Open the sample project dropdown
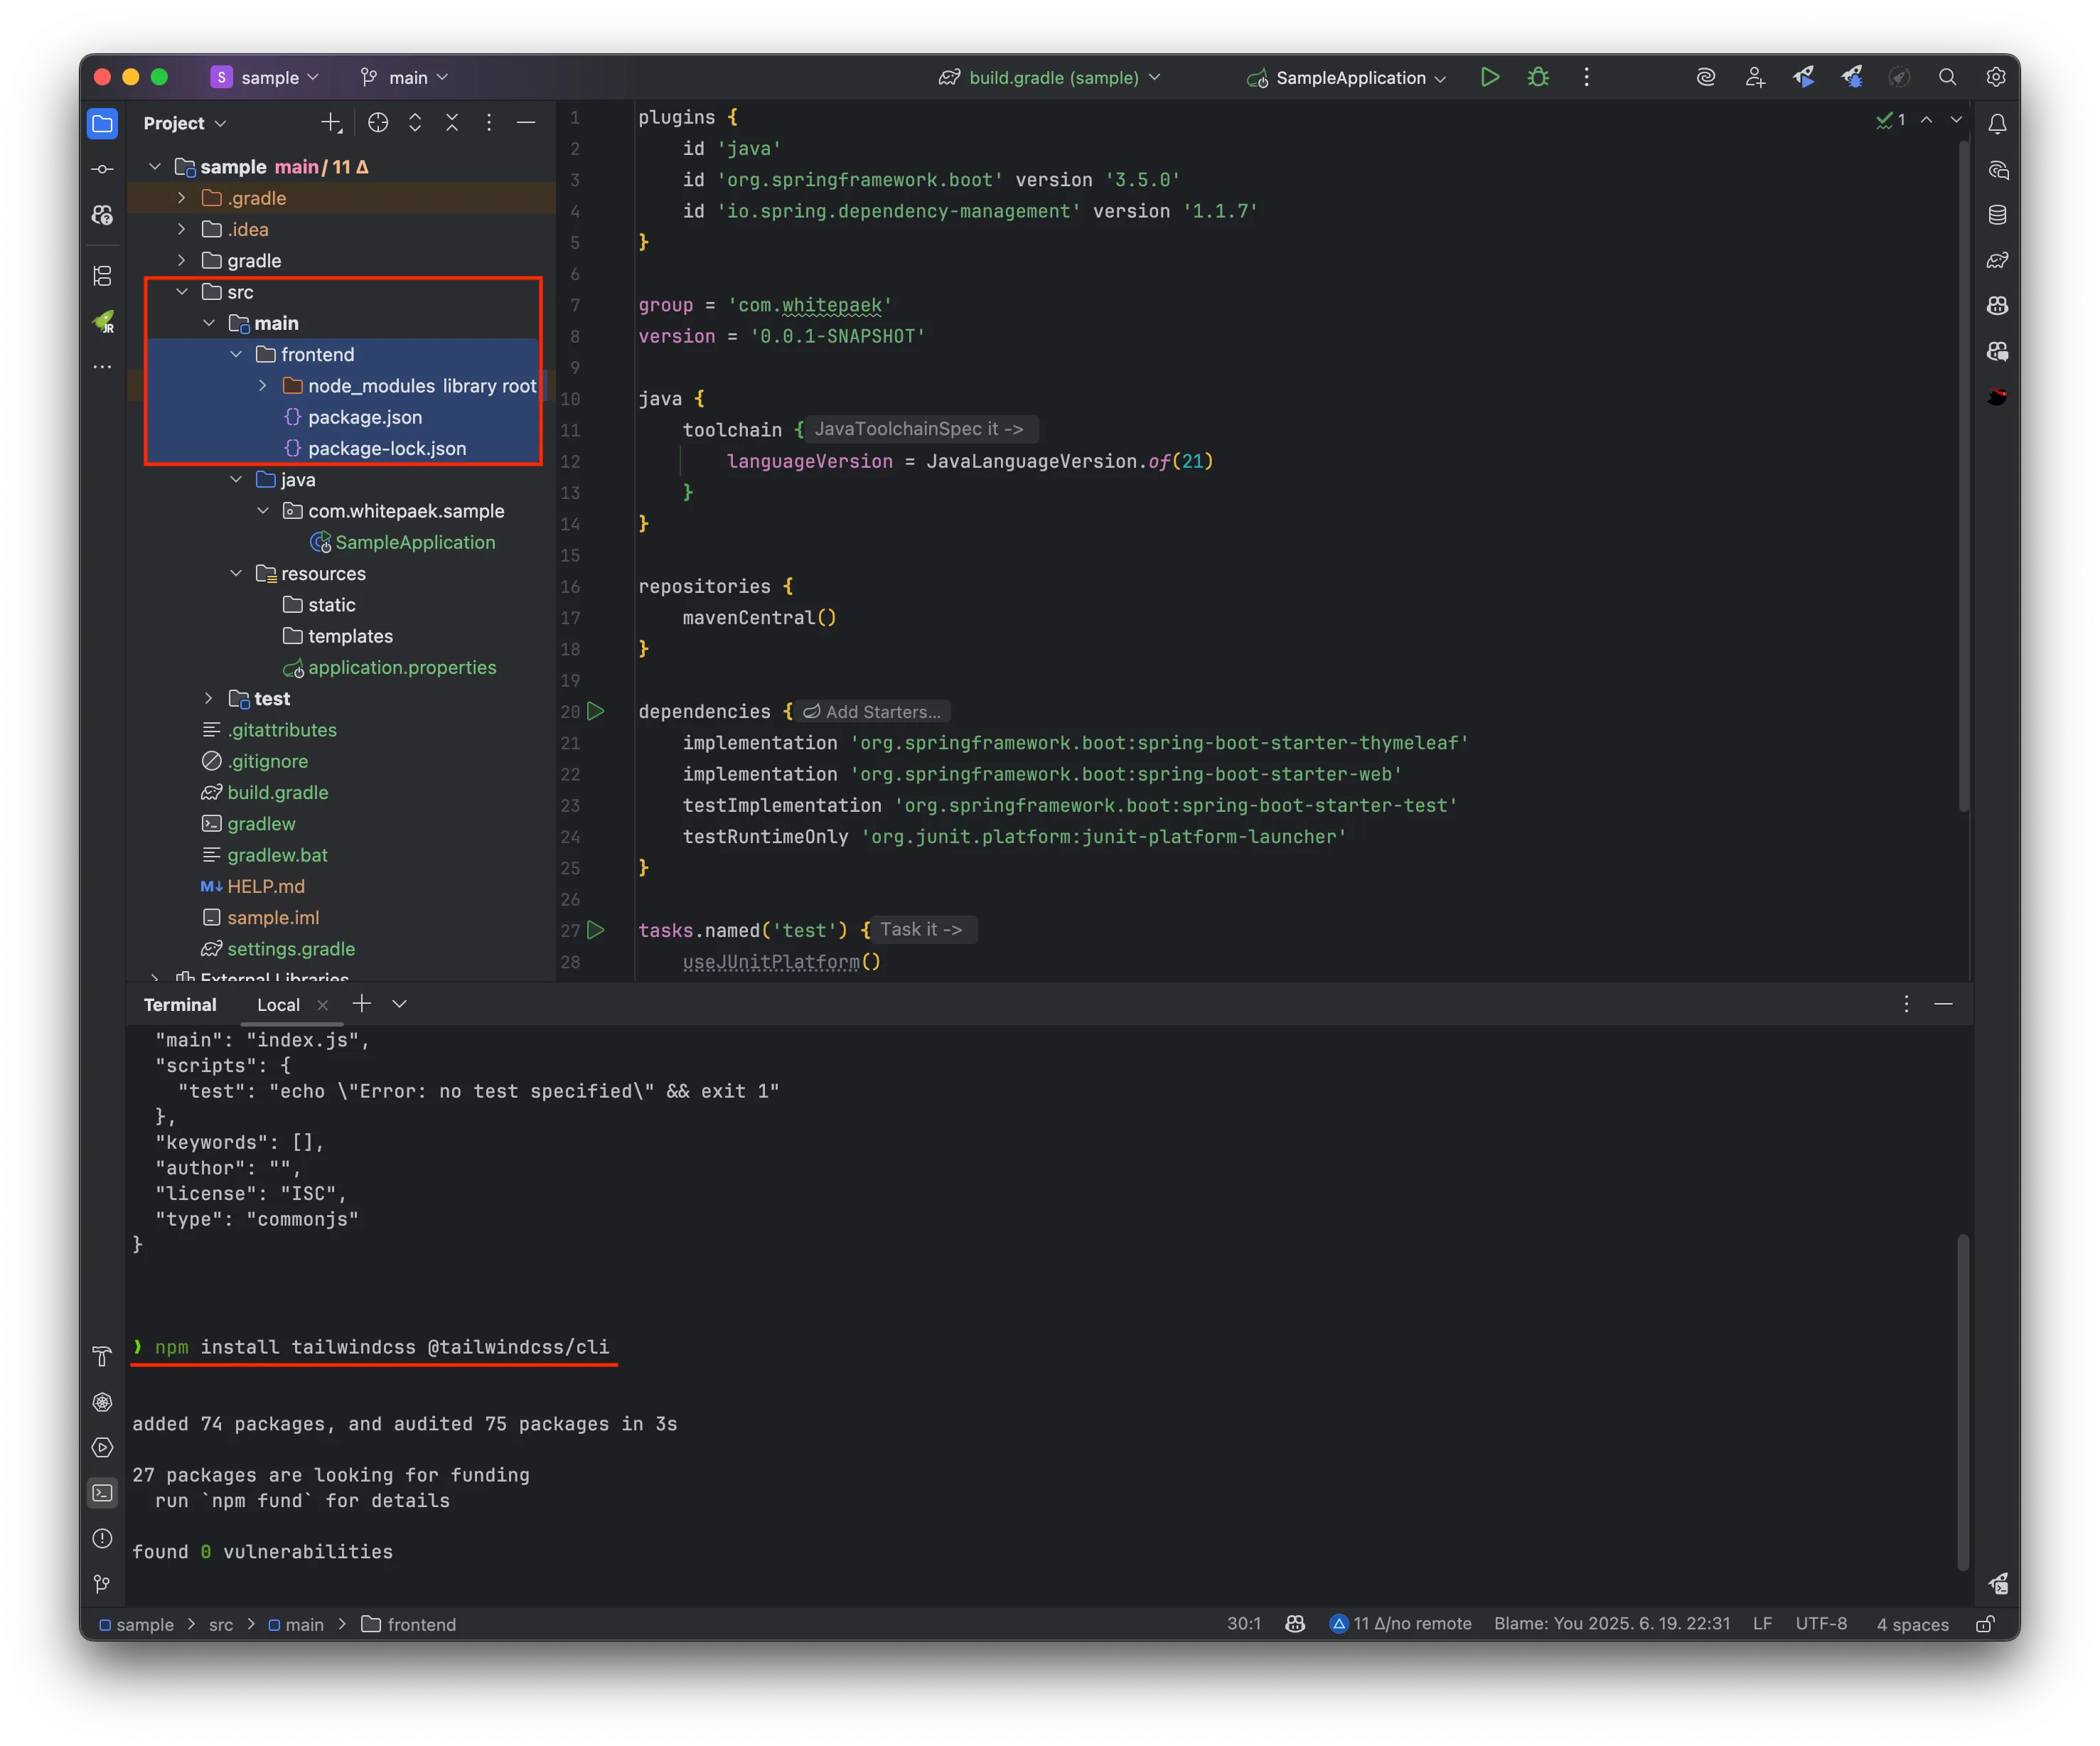Image resolution: width=2100 pixels, height=1746 pixels. [265, 77]
